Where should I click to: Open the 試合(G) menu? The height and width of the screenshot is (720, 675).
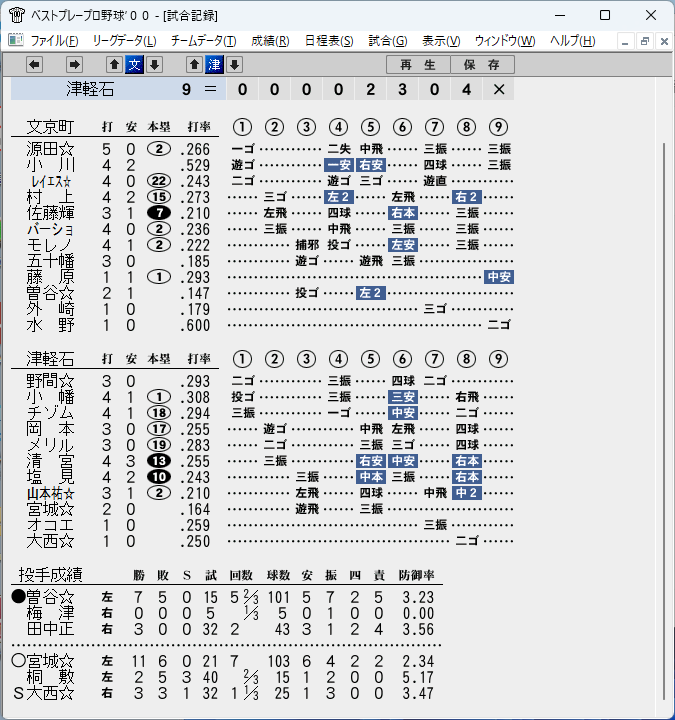(388, 41)
